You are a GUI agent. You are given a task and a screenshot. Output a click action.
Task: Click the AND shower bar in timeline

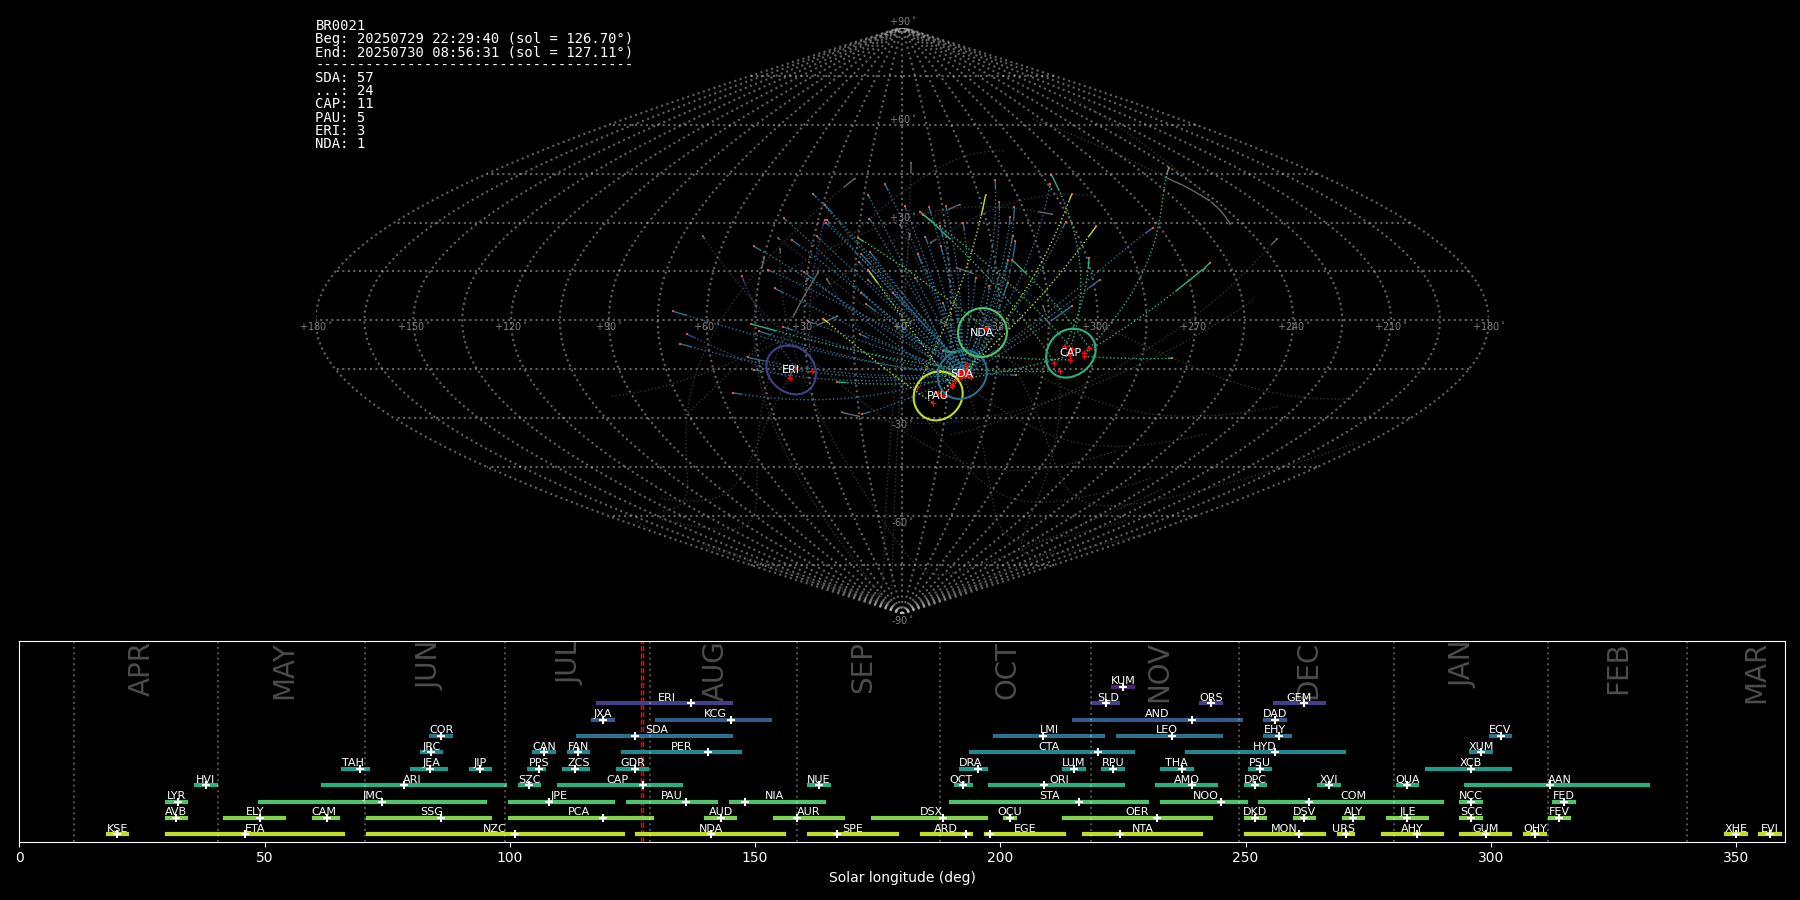[1157, 720]
